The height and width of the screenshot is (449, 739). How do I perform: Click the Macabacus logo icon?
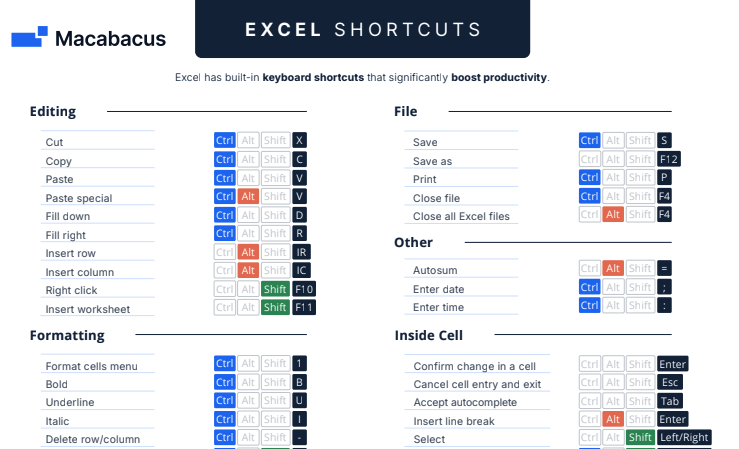pyautogui.click(x=29, y=37)
